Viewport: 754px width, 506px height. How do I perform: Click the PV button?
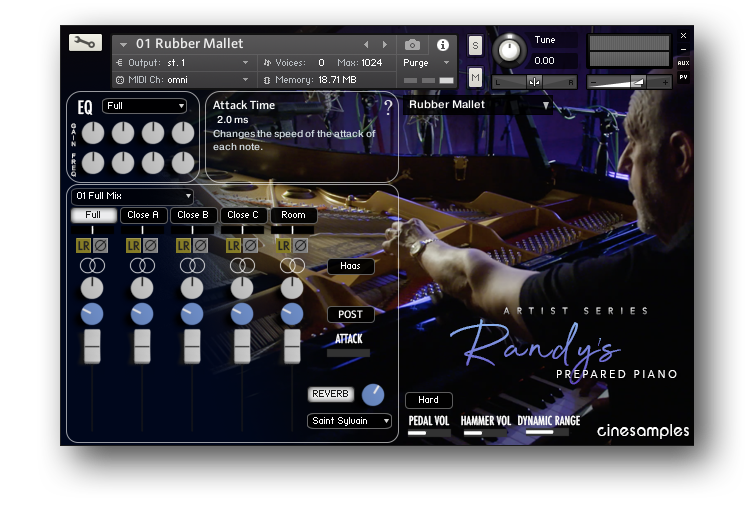pos(683,77)
